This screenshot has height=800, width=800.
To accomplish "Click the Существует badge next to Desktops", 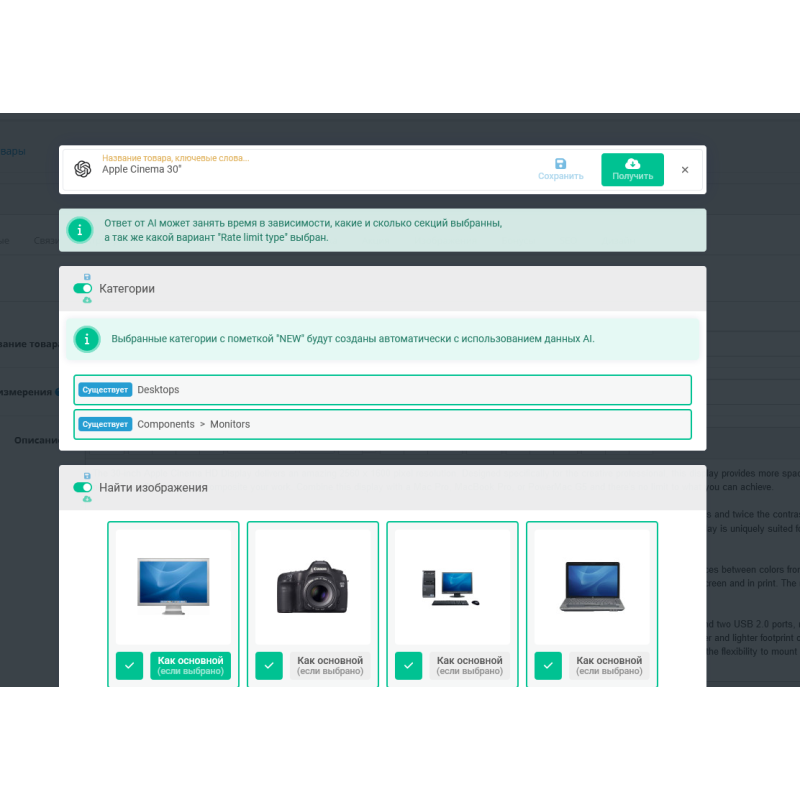I will [105, 390].
